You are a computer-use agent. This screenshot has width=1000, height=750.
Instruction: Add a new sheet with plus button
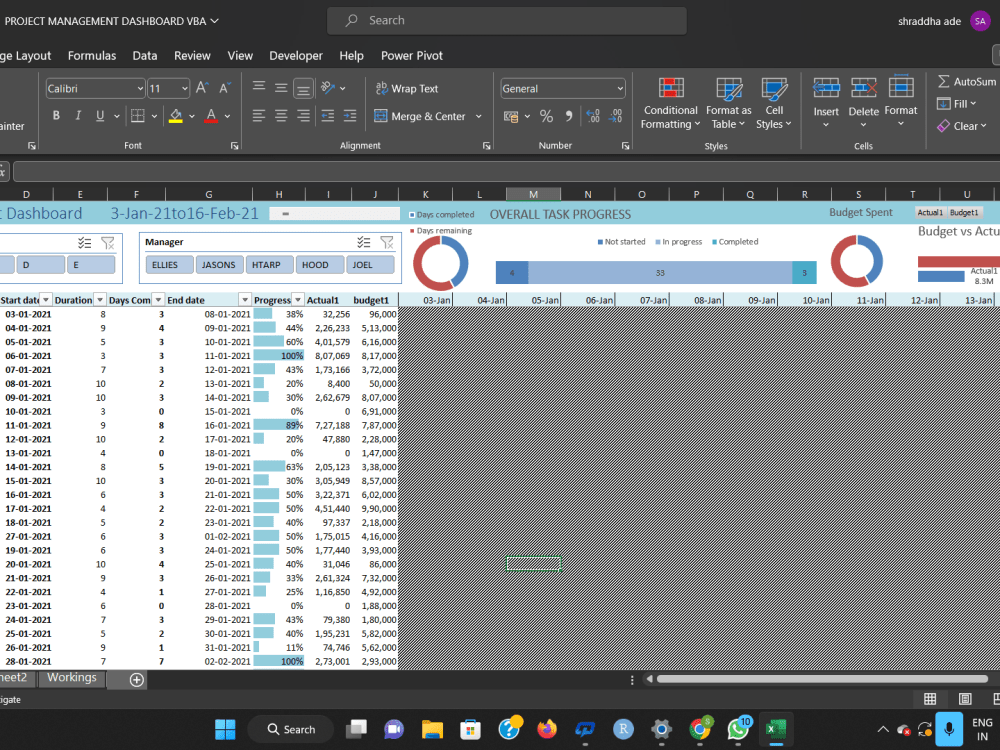(x=136, y=680)
